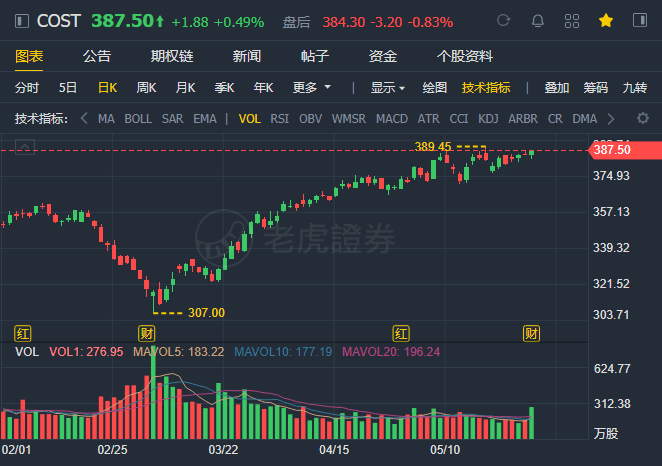
Task: Open the 帖子 tab
Action: coord(315,56)
